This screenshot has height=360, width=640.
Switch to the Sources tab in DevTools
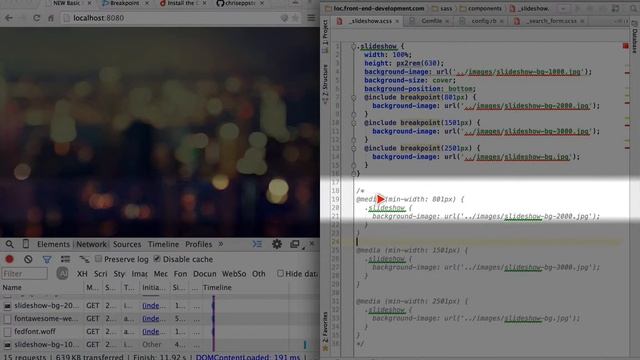point(127,244)
